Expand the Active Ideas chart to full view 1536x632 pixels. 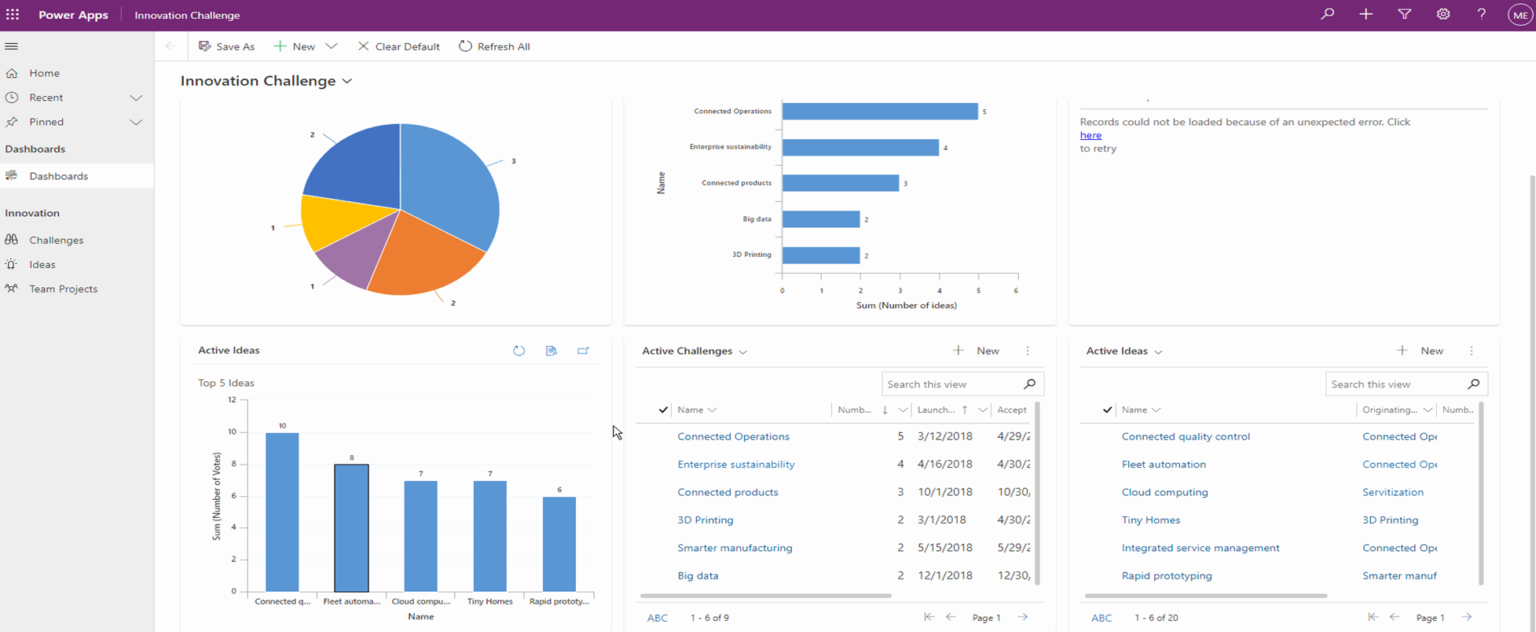[x=583, y=351]
